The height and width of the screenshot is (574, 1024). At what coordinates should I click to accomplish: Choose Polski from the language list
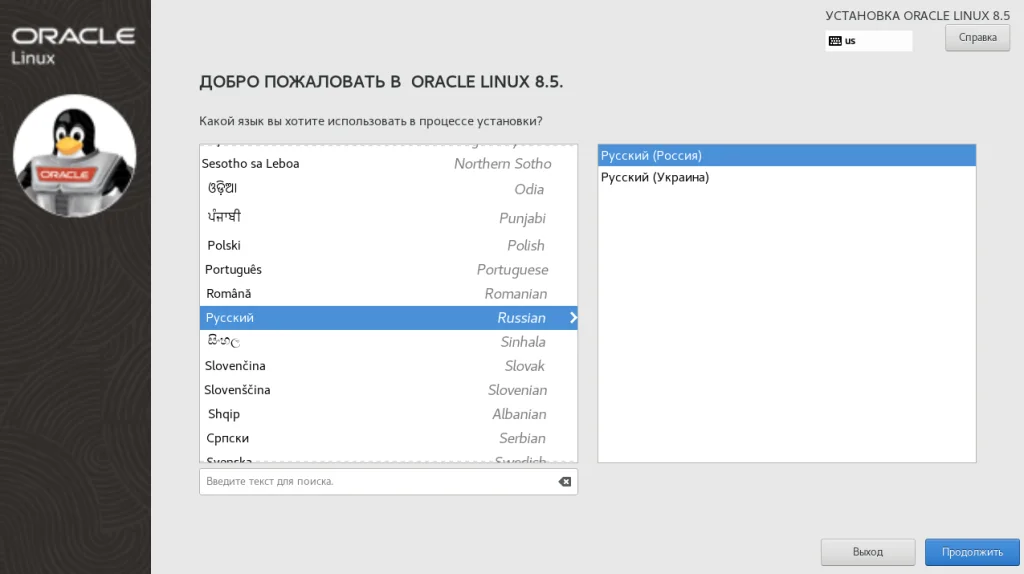point(388,245)
